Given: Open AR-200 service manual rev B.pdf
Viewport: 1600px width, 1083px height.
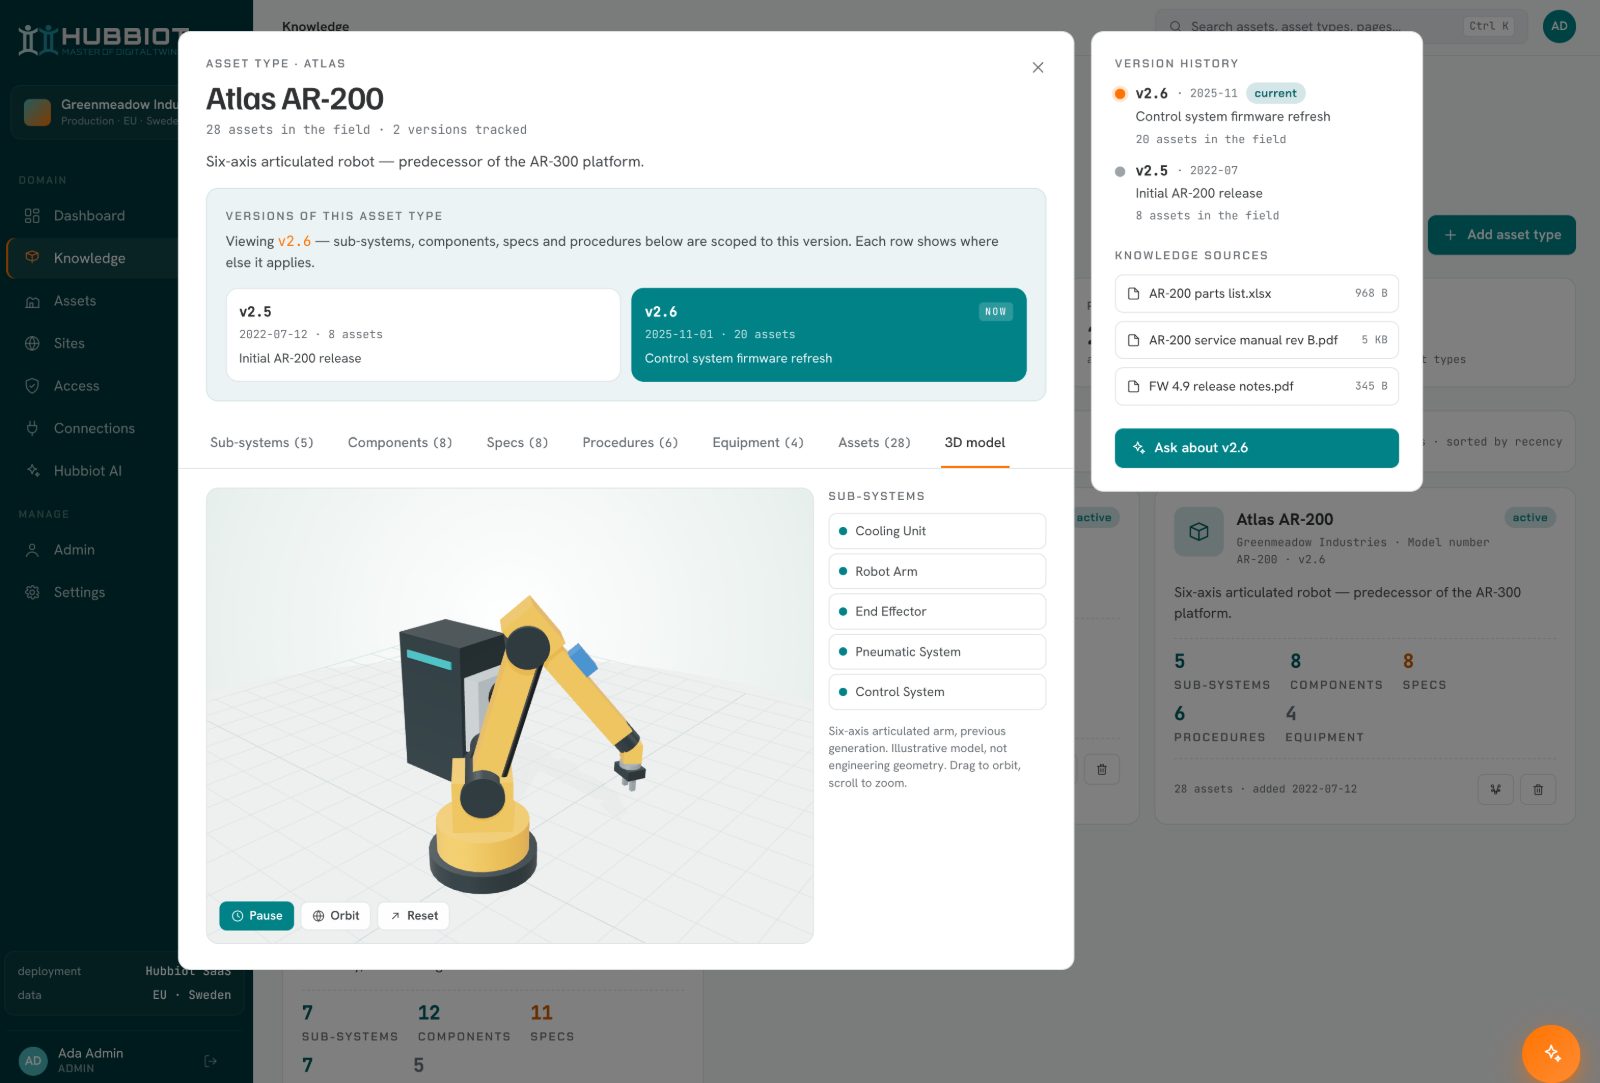Looking at the screenshot, I should pos(1256,340).
